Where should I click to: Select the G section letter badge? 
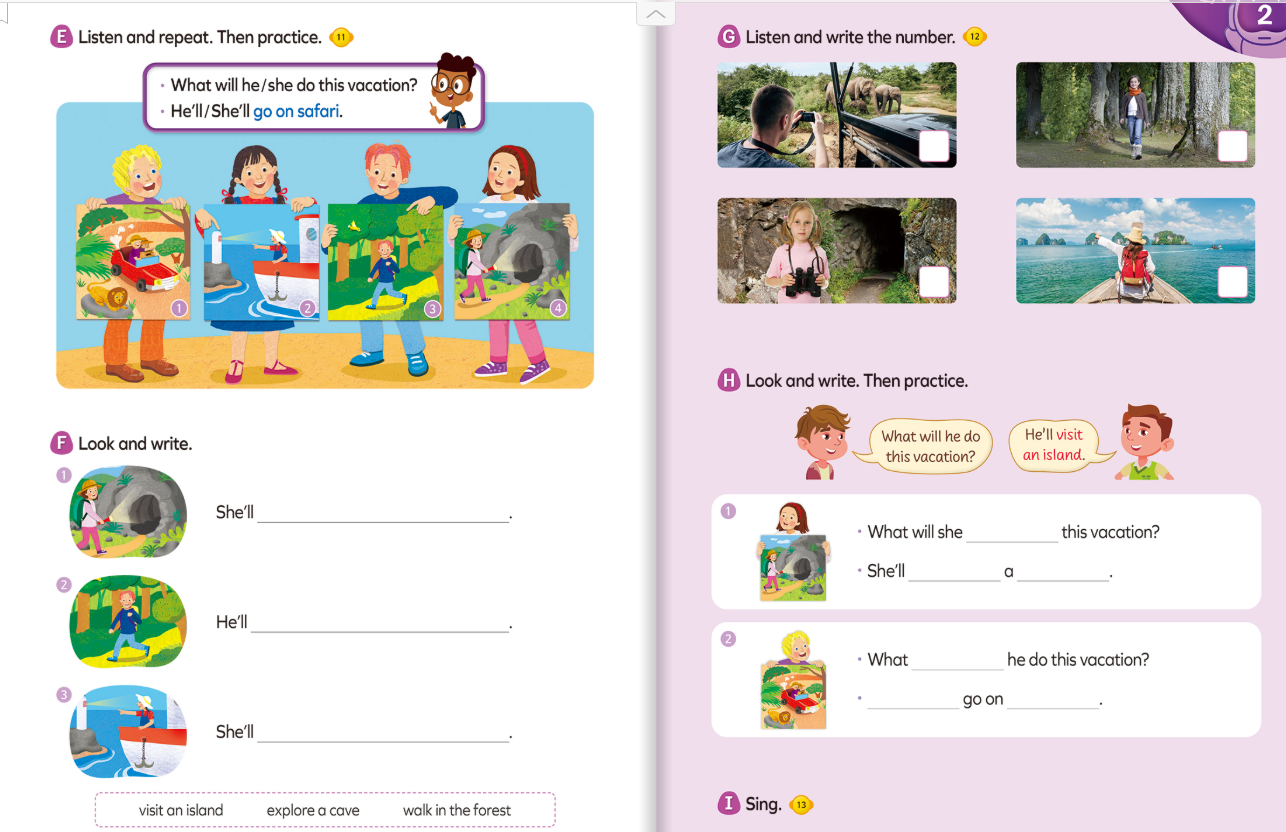pos(729,37)
